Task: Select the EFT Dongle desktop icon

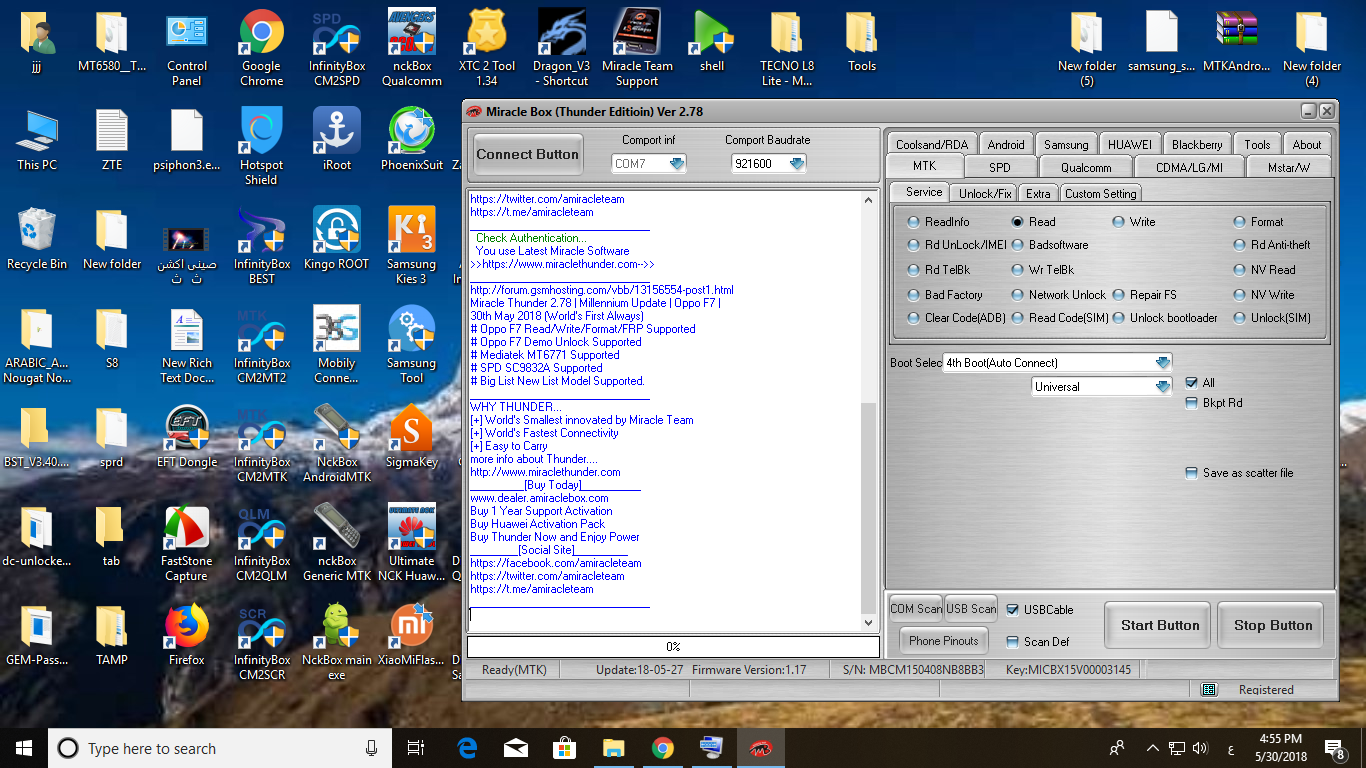Action: (187, 437)
